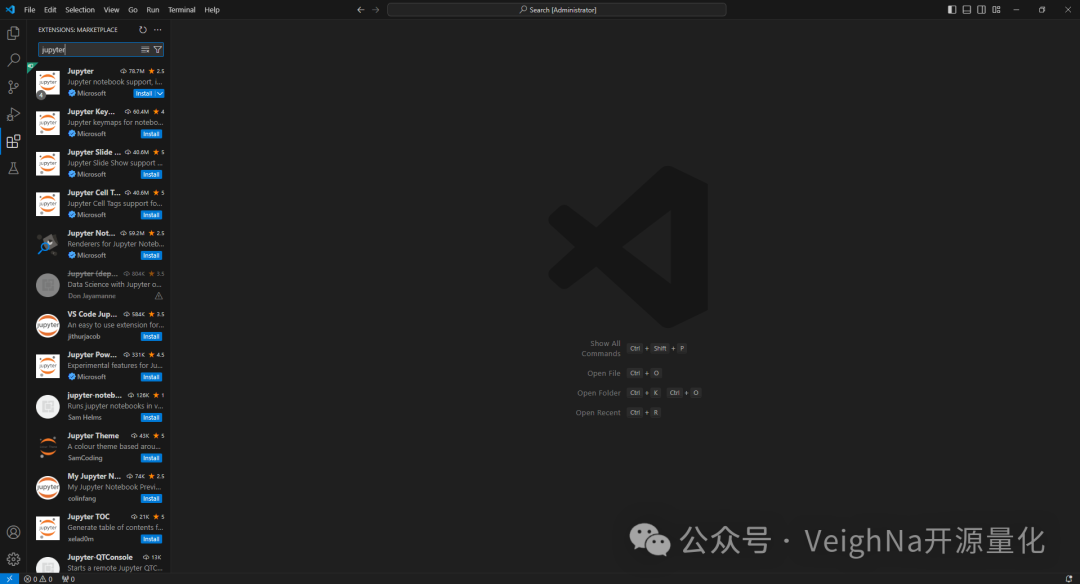Clear extensions search results icon
This screenshot has height=584, width=1080.
tap(145, 49)
